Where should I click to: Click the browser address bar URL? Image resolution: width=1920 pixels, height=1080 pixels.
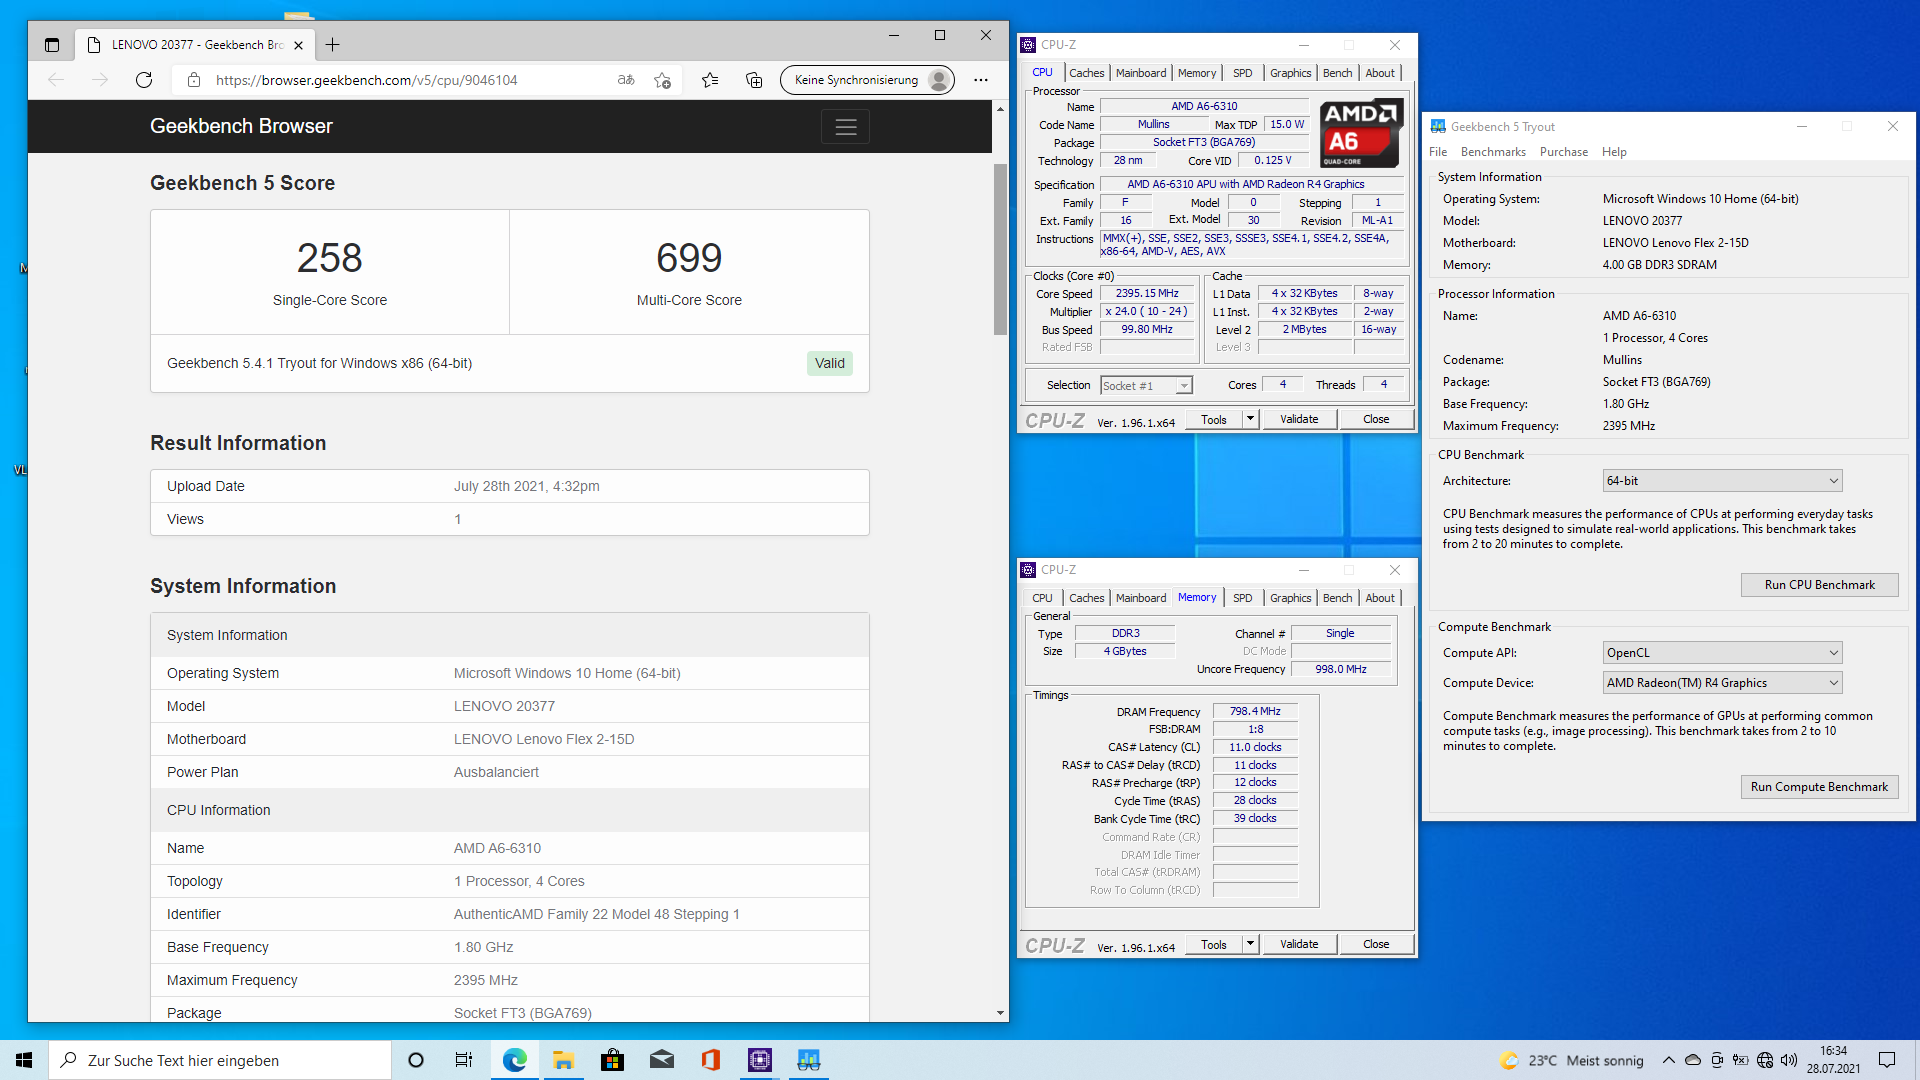[367, 80]
